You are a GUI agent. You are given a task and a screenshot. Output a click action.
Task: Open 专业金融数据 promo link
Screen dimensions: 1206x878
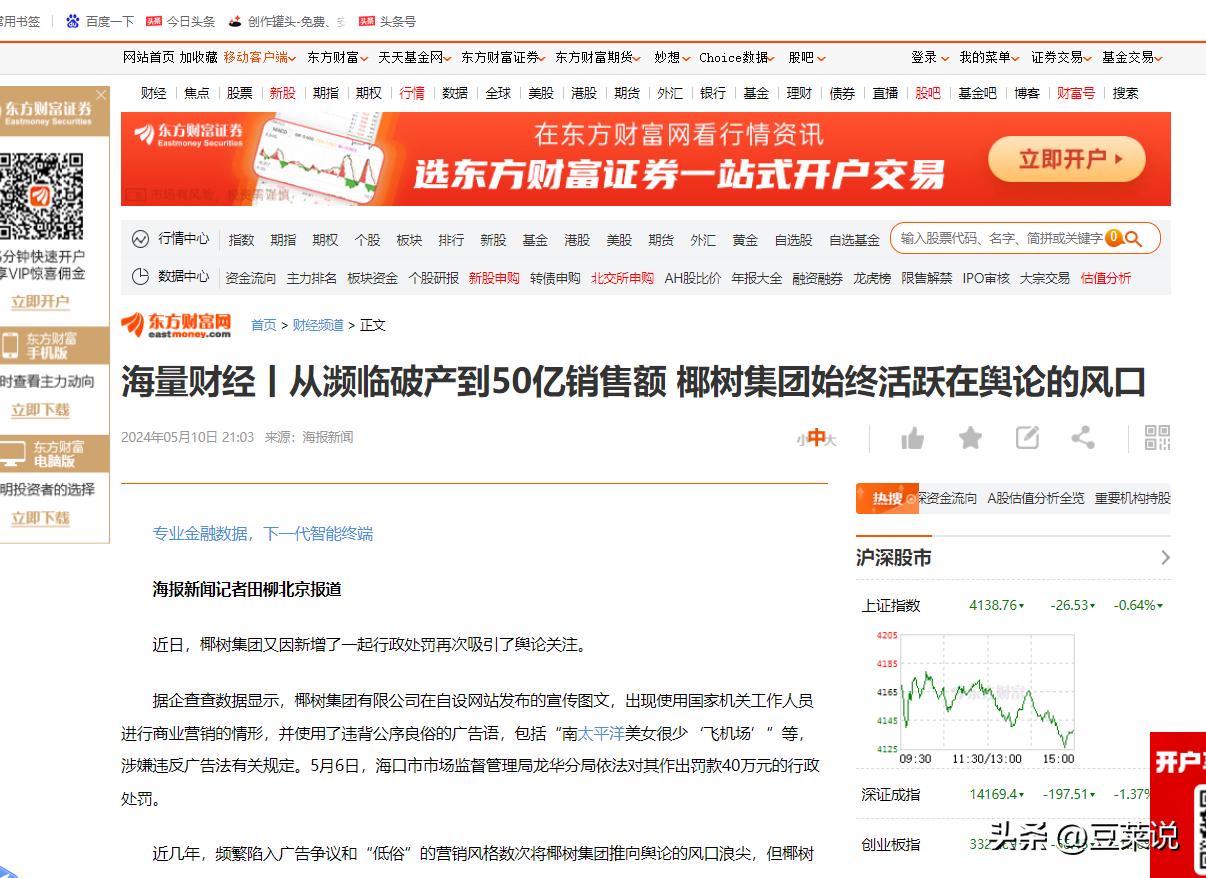263,534
